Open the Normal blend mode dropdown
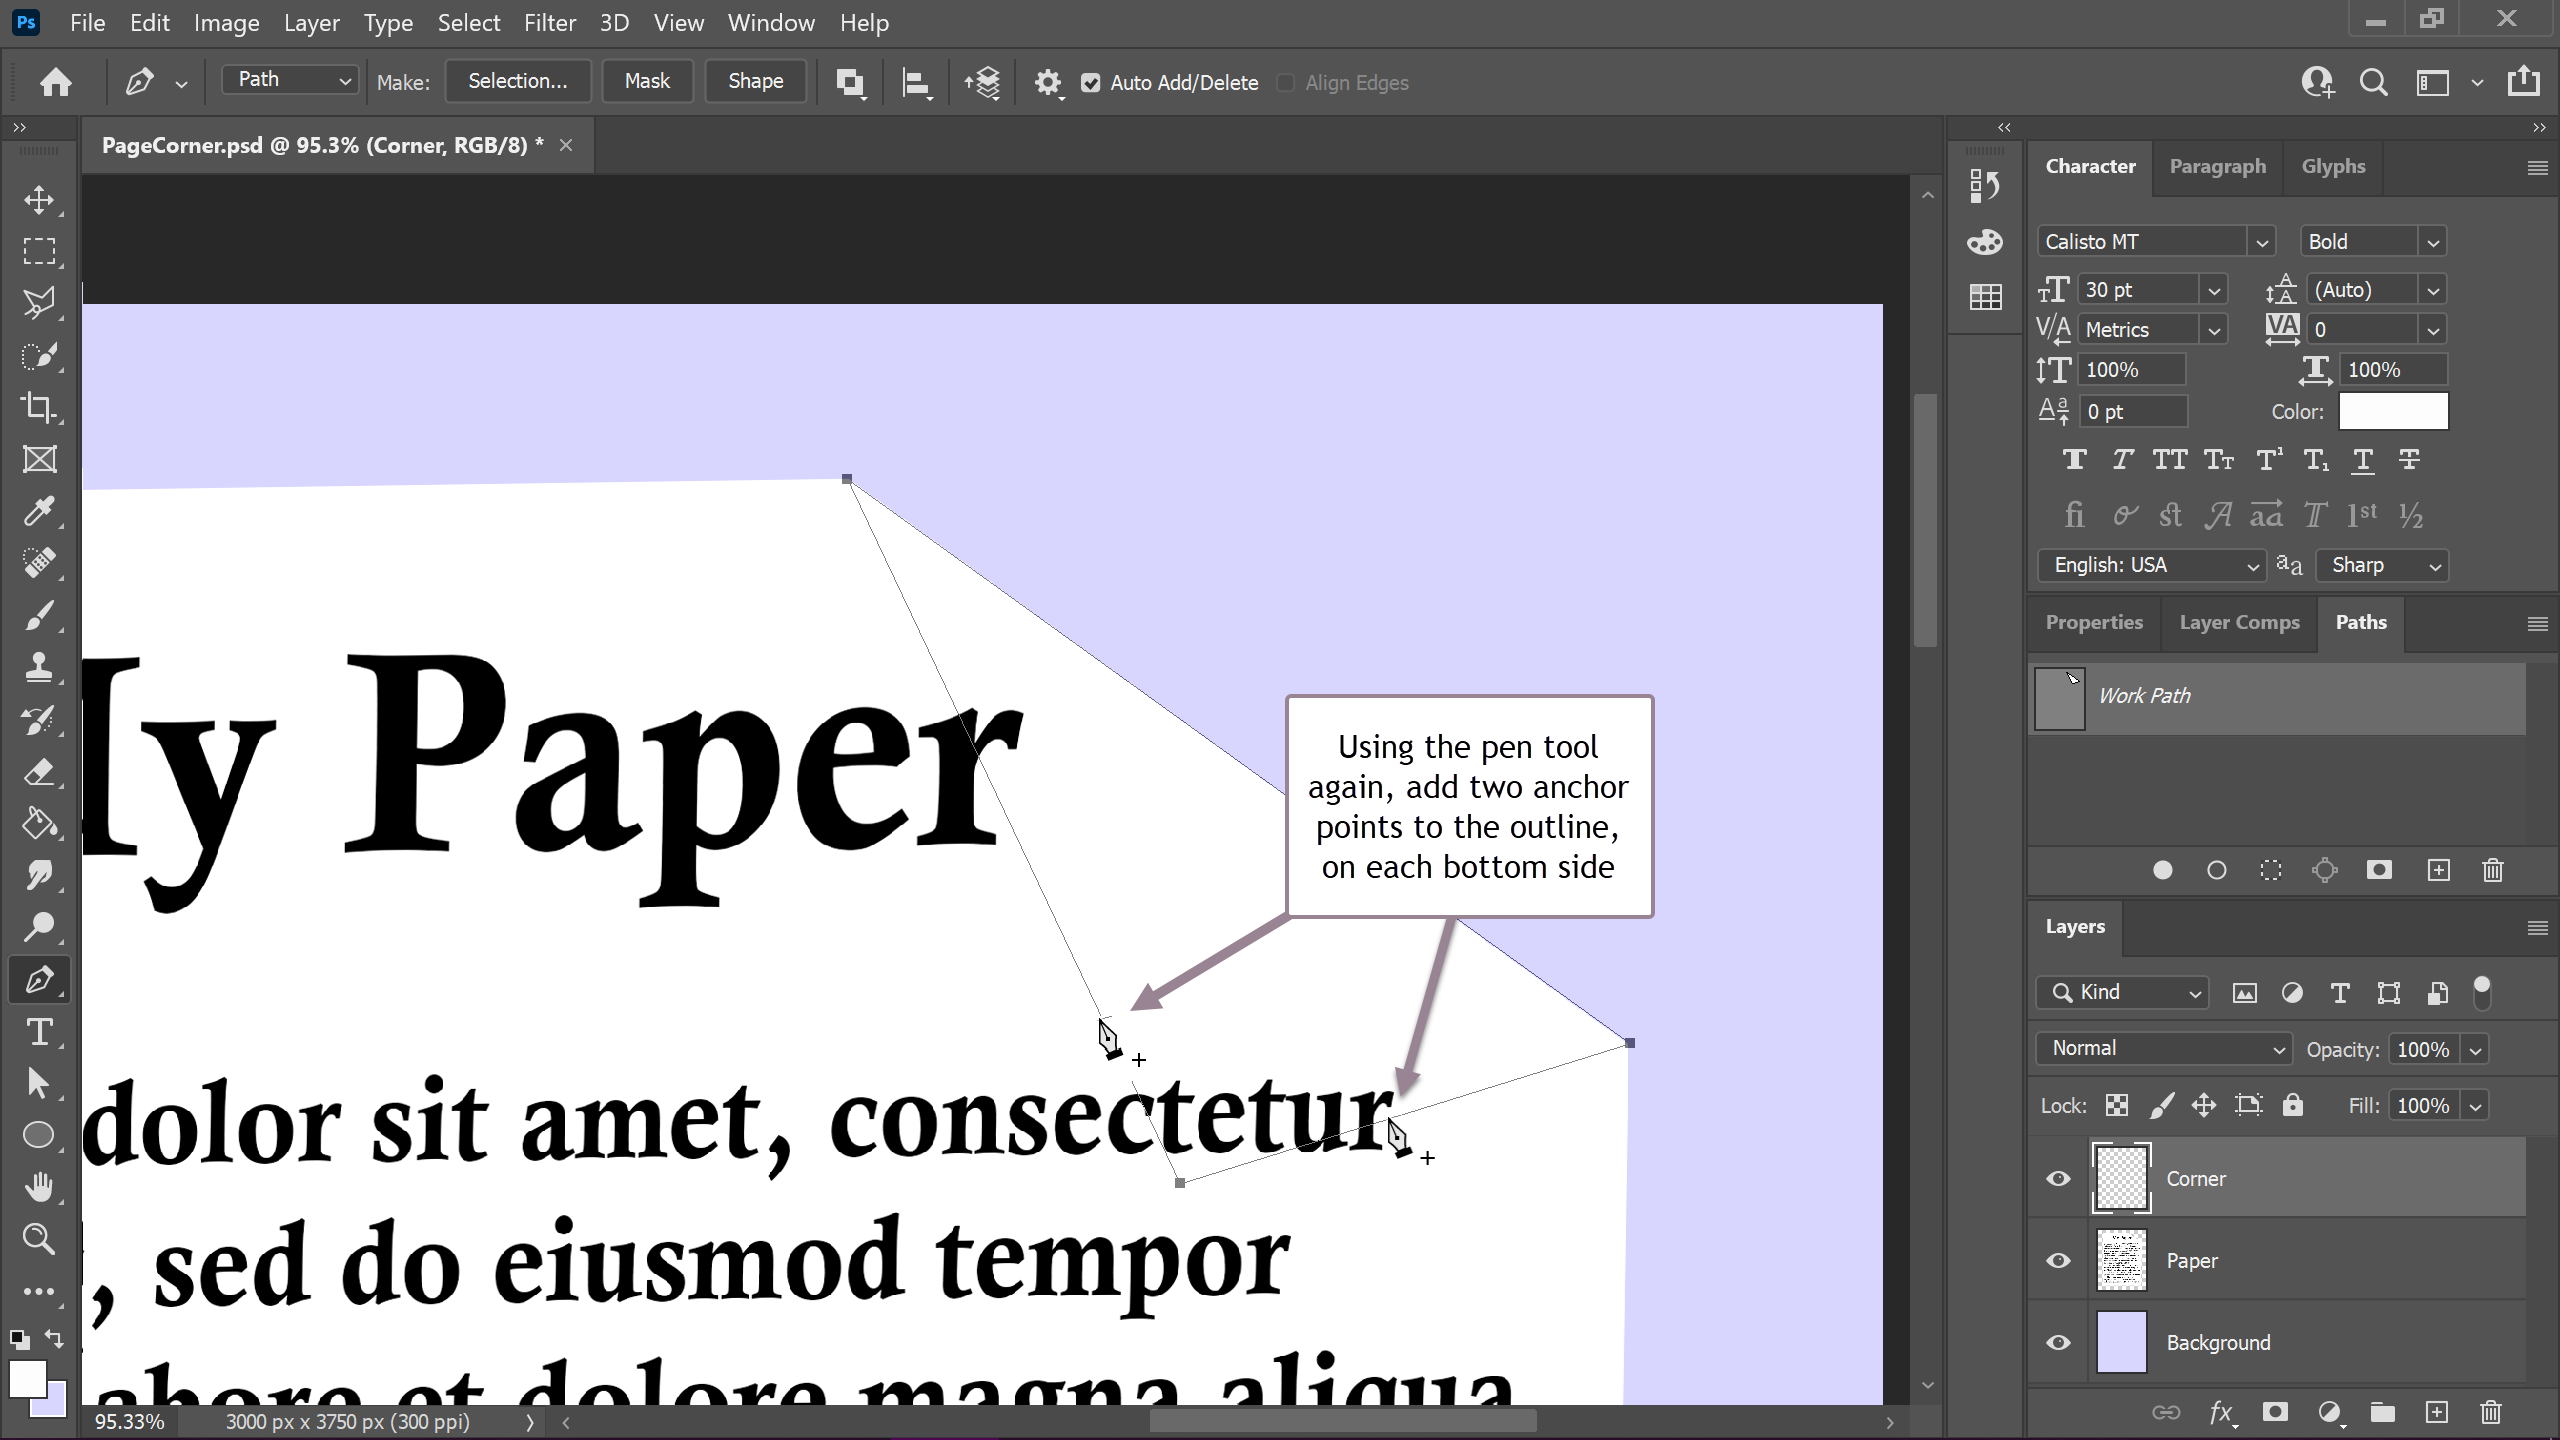The height and width of the screenshot is (1440, 2560). [2163, 1048]
